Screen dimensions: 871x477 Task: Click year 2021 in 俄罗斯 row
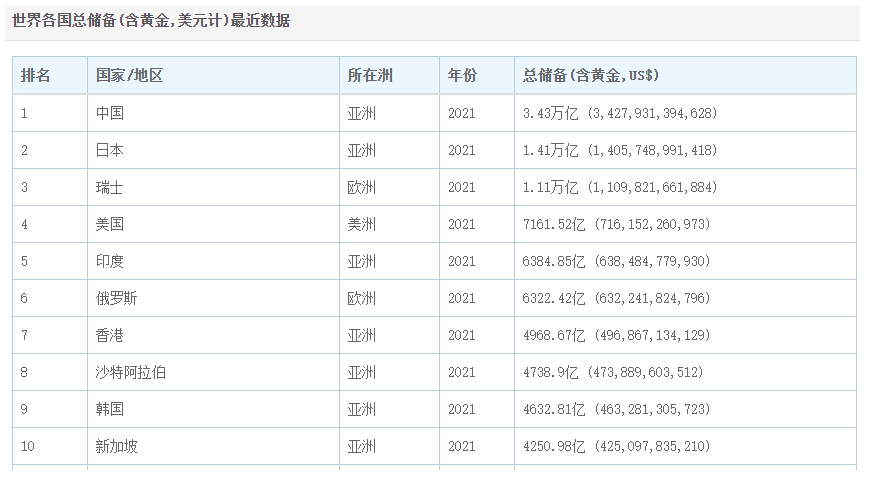click(462, 298)
